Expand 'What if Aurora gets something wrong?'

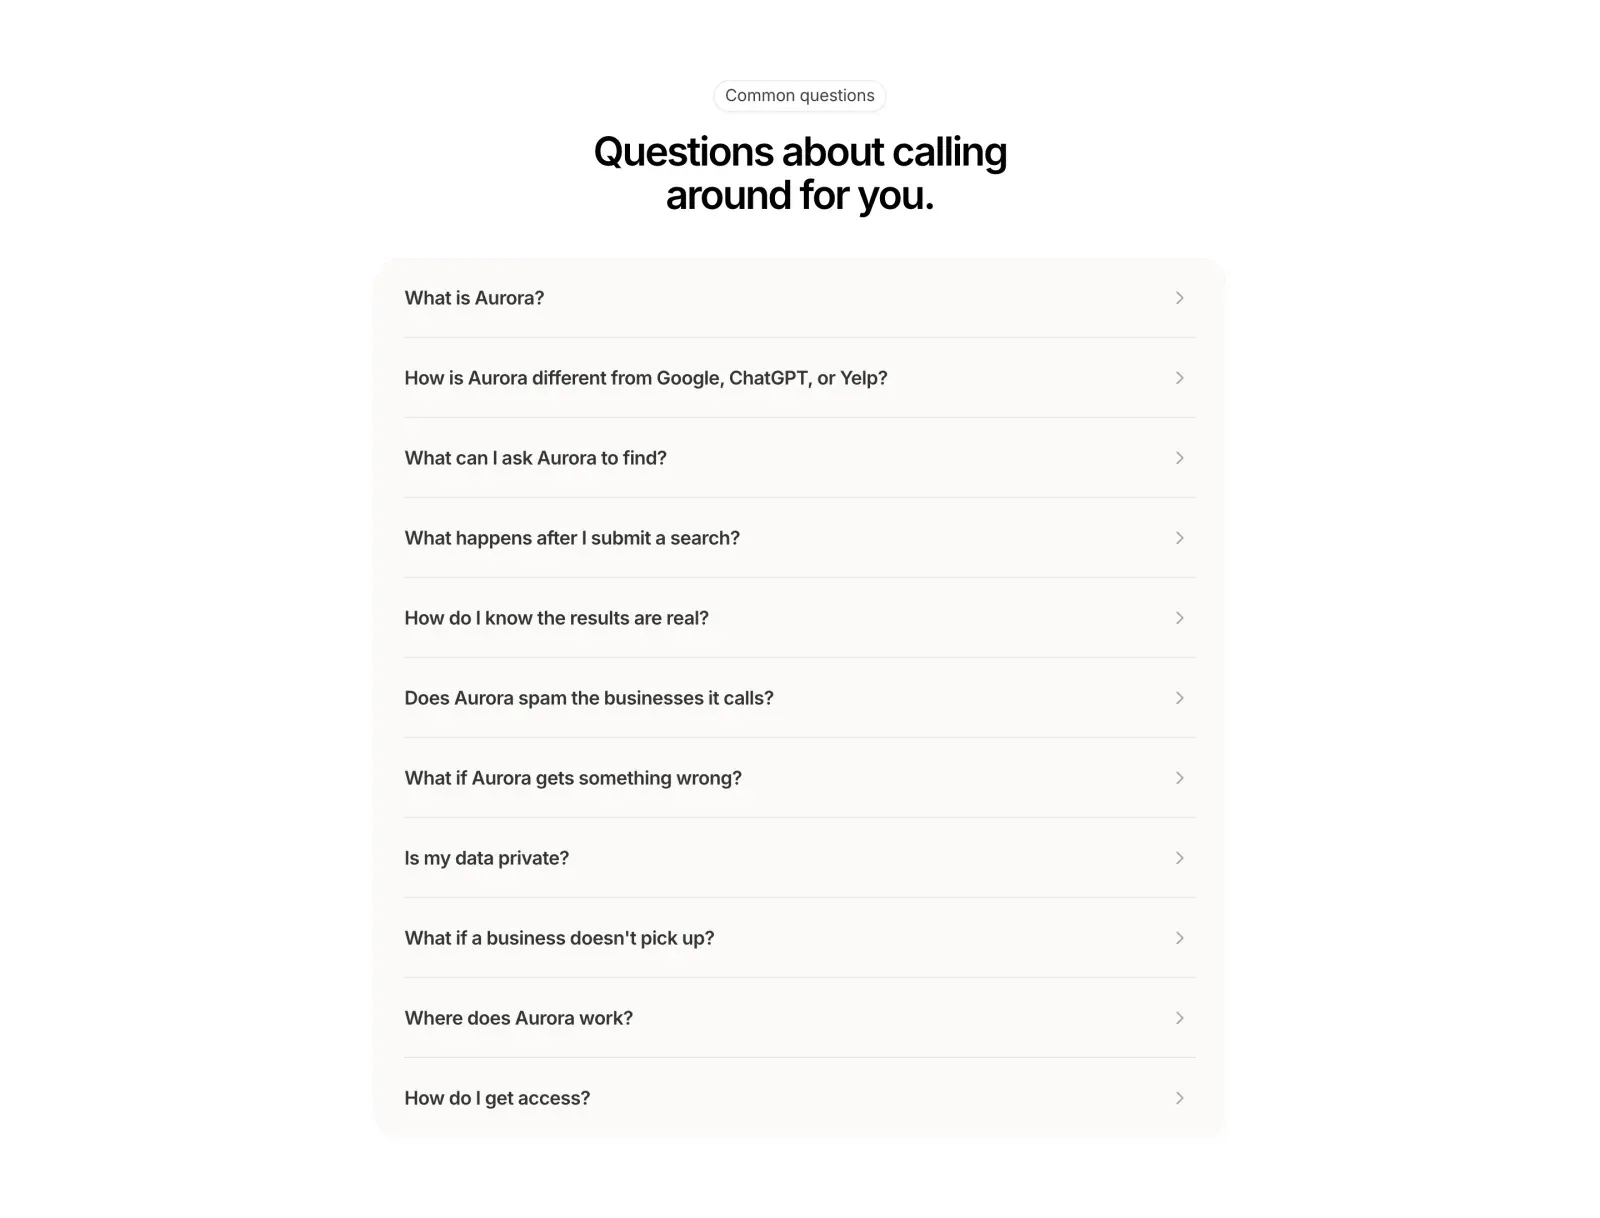coord(799,778)
